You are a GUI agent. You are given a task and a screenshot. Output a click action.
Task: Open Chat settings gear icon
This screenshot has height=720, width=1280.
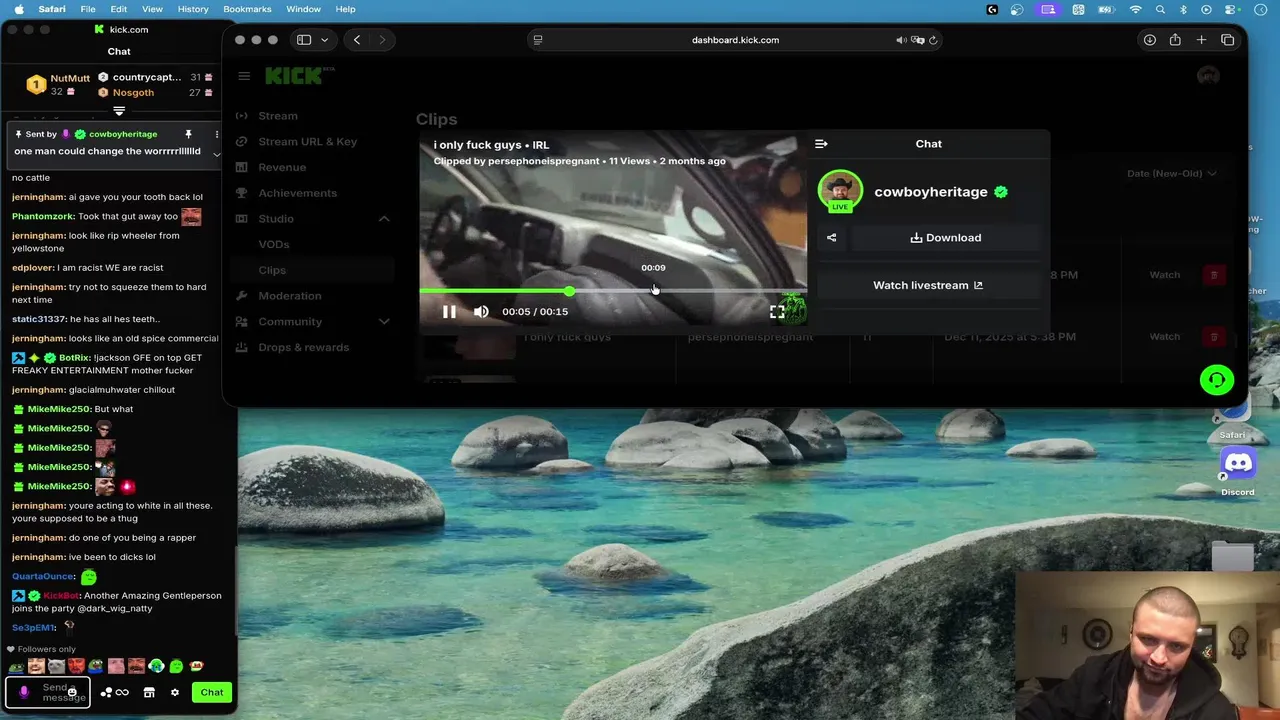click(175, 692)
